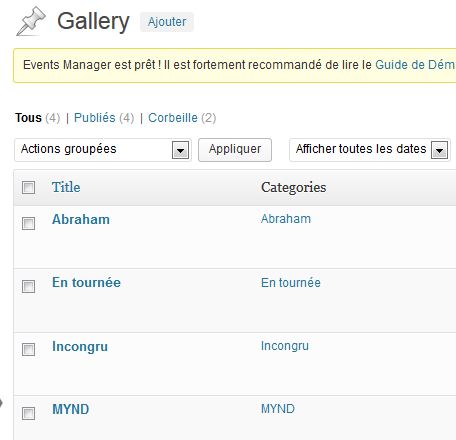Tick the MYND row checkbox

coord(28,413)
